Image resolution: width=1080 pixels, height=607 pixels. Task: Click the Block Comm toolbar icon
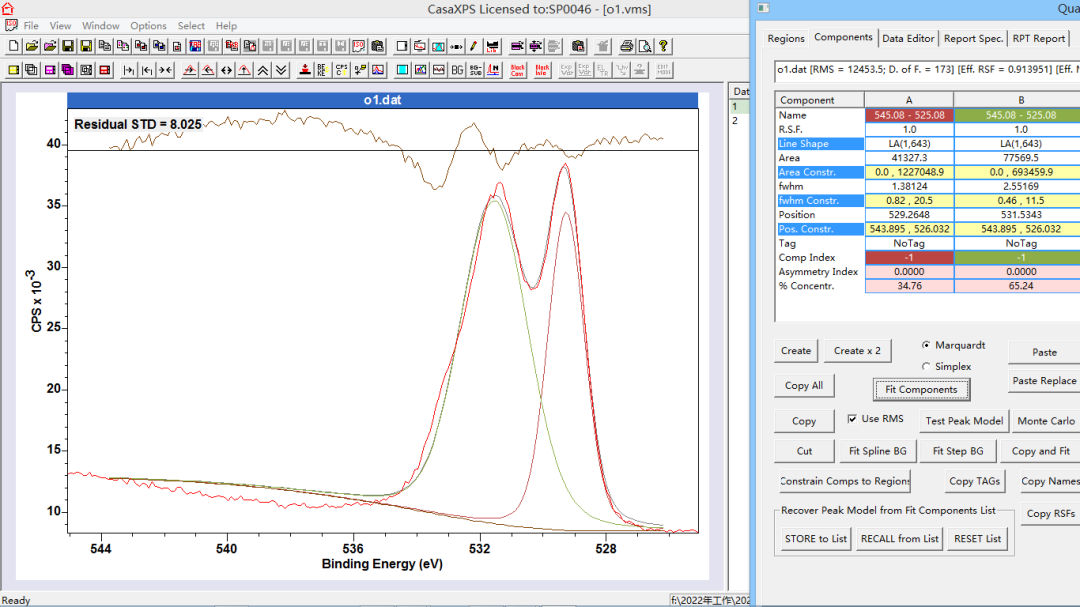tap(517, 70)
